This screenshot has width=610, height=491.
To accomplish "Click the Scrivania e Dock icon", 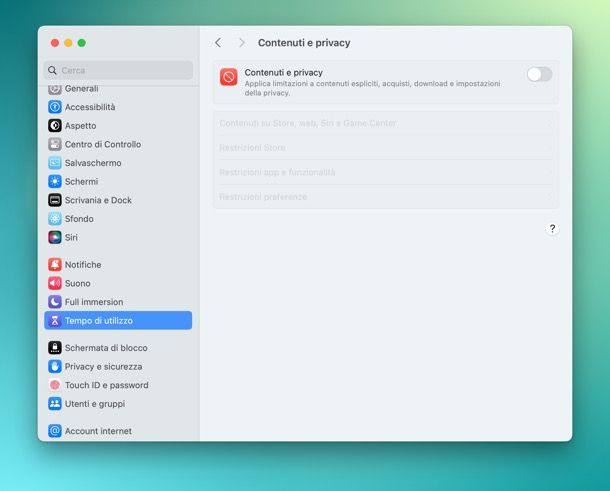I will coord(55,200).
